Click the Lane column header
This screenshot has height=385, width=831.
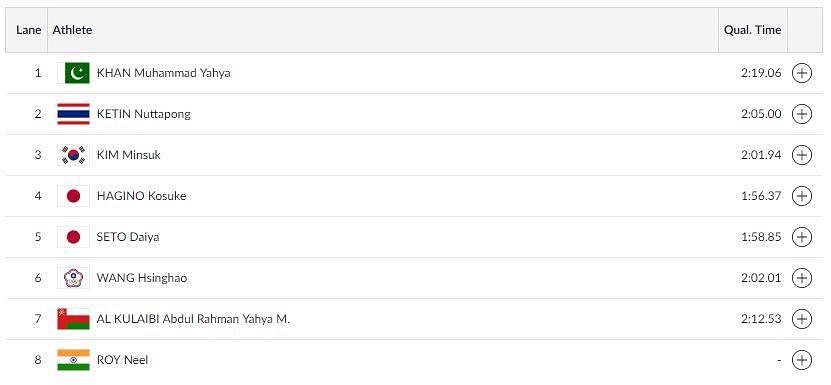27,30
